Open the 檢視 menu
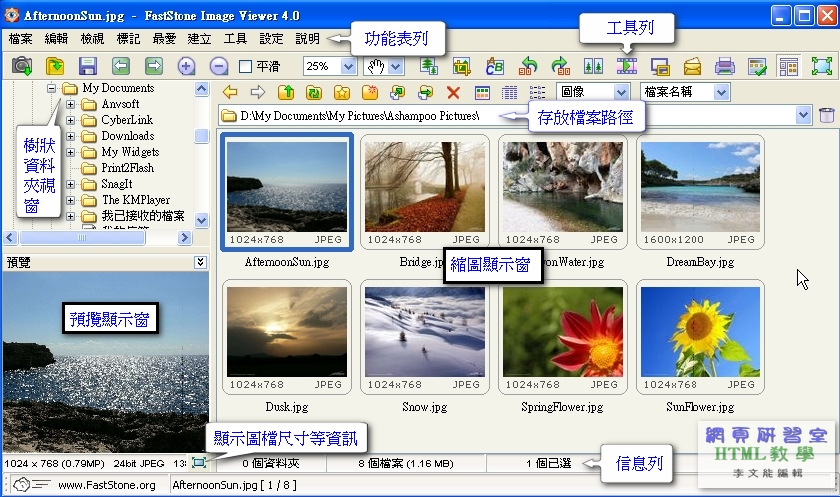This screenshot has width=840, height=497. tap(92, 39)
